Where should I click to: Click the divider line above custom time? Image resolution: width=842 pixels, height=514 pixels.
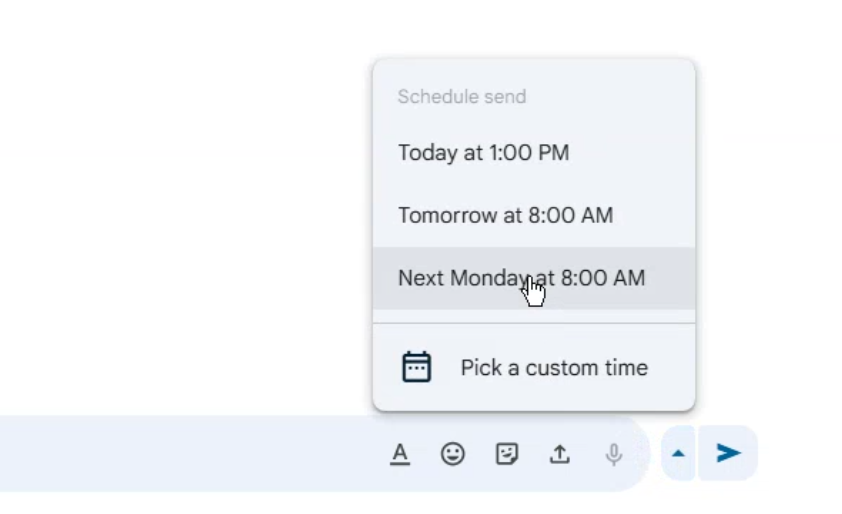[533, 324]
